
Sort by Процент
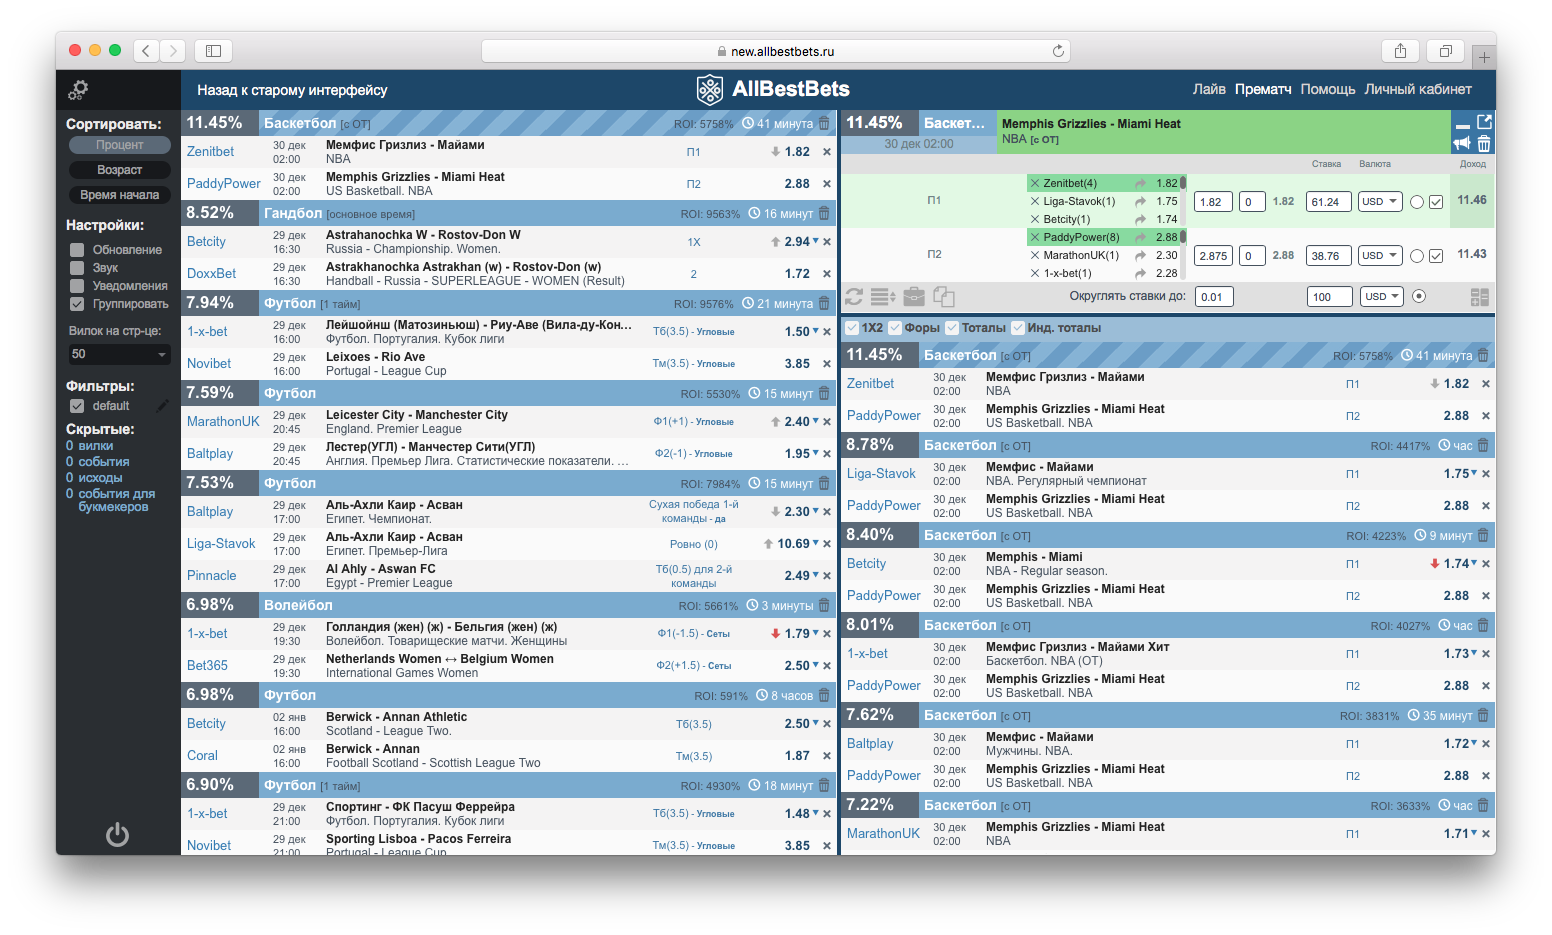[x=120, y=145]
